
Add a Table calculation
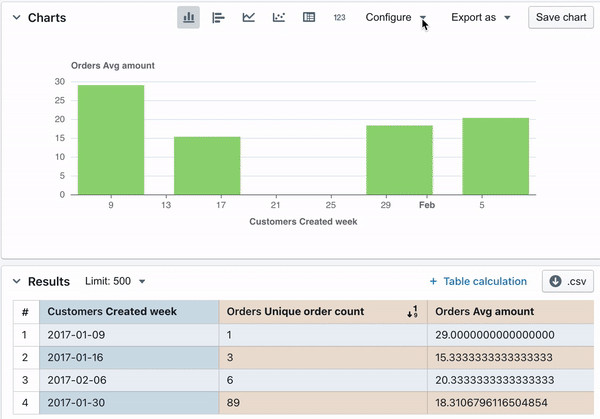(x=478, y=282)
